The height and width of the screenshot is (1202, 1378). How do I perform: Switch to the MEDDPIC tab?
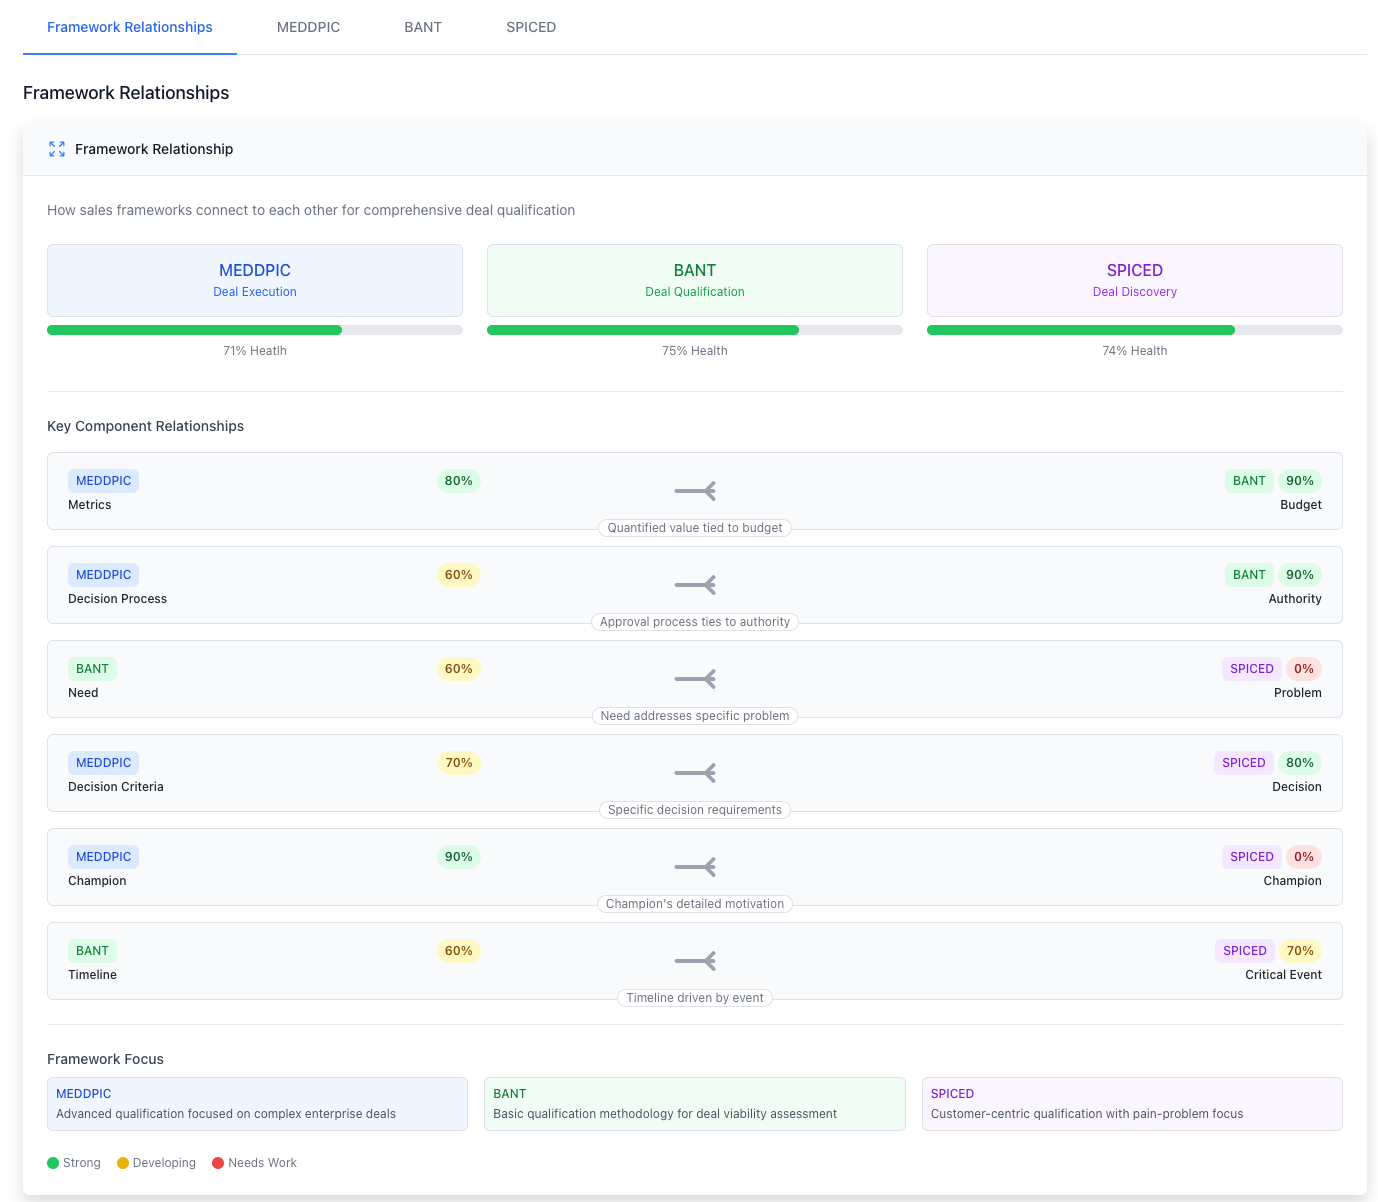[308, 27]
